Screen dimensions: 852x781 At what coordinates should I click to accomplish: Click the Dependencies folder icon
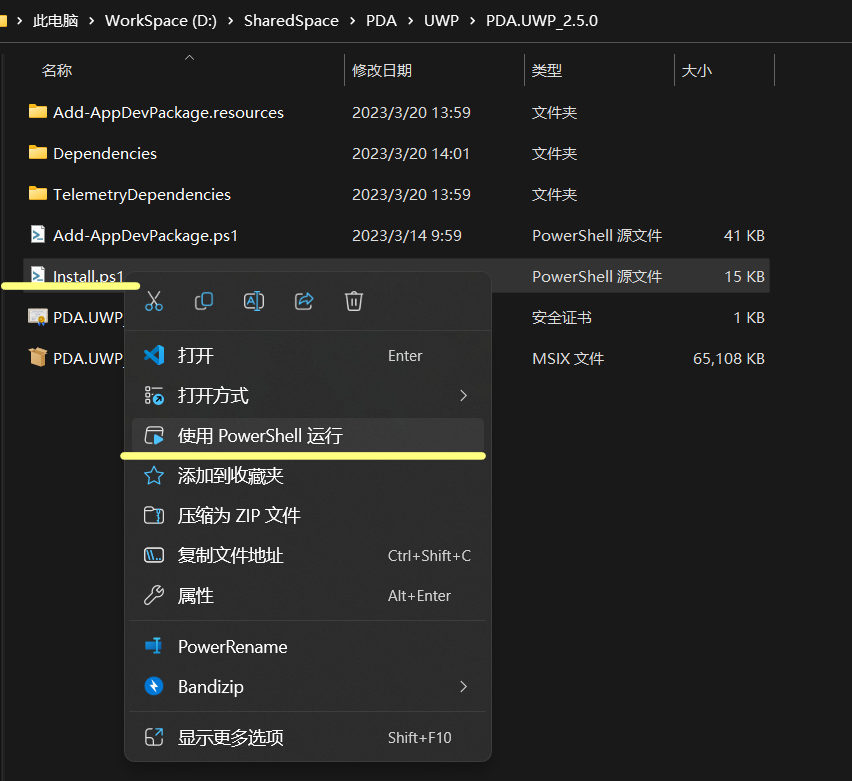tap(37, 152)
